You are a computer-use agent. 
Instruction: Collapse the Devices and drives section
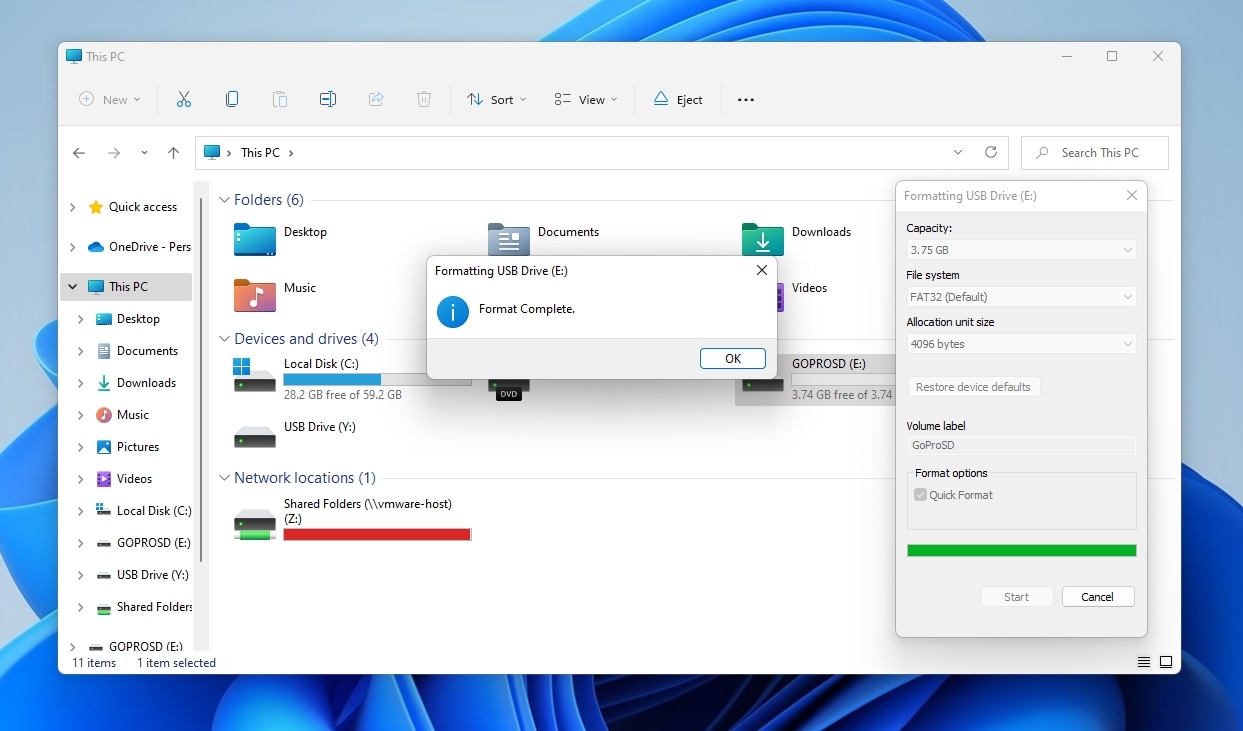tap(224, 339)
